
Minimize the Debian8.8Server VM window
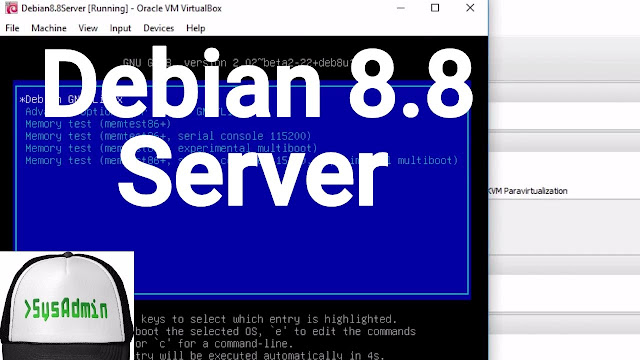(401, 8)
